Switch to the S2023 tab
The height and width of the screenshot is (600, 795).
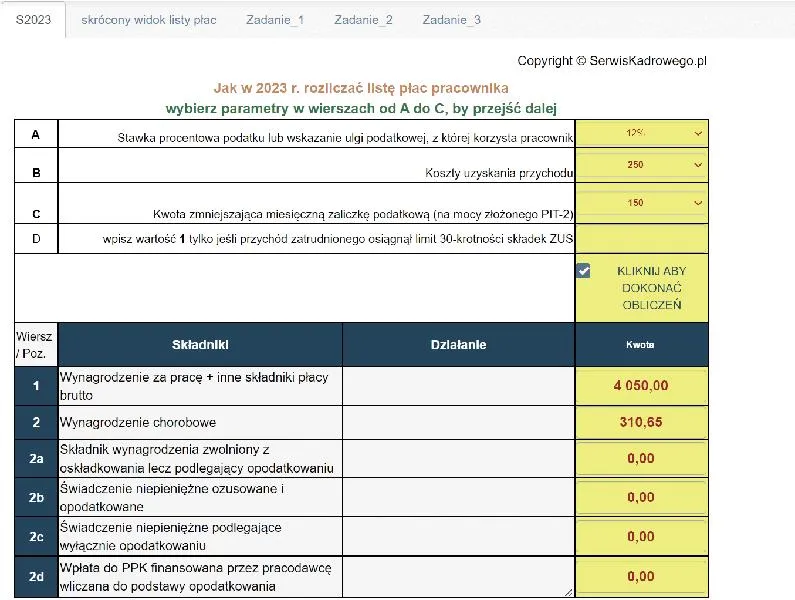pos(33,20)
